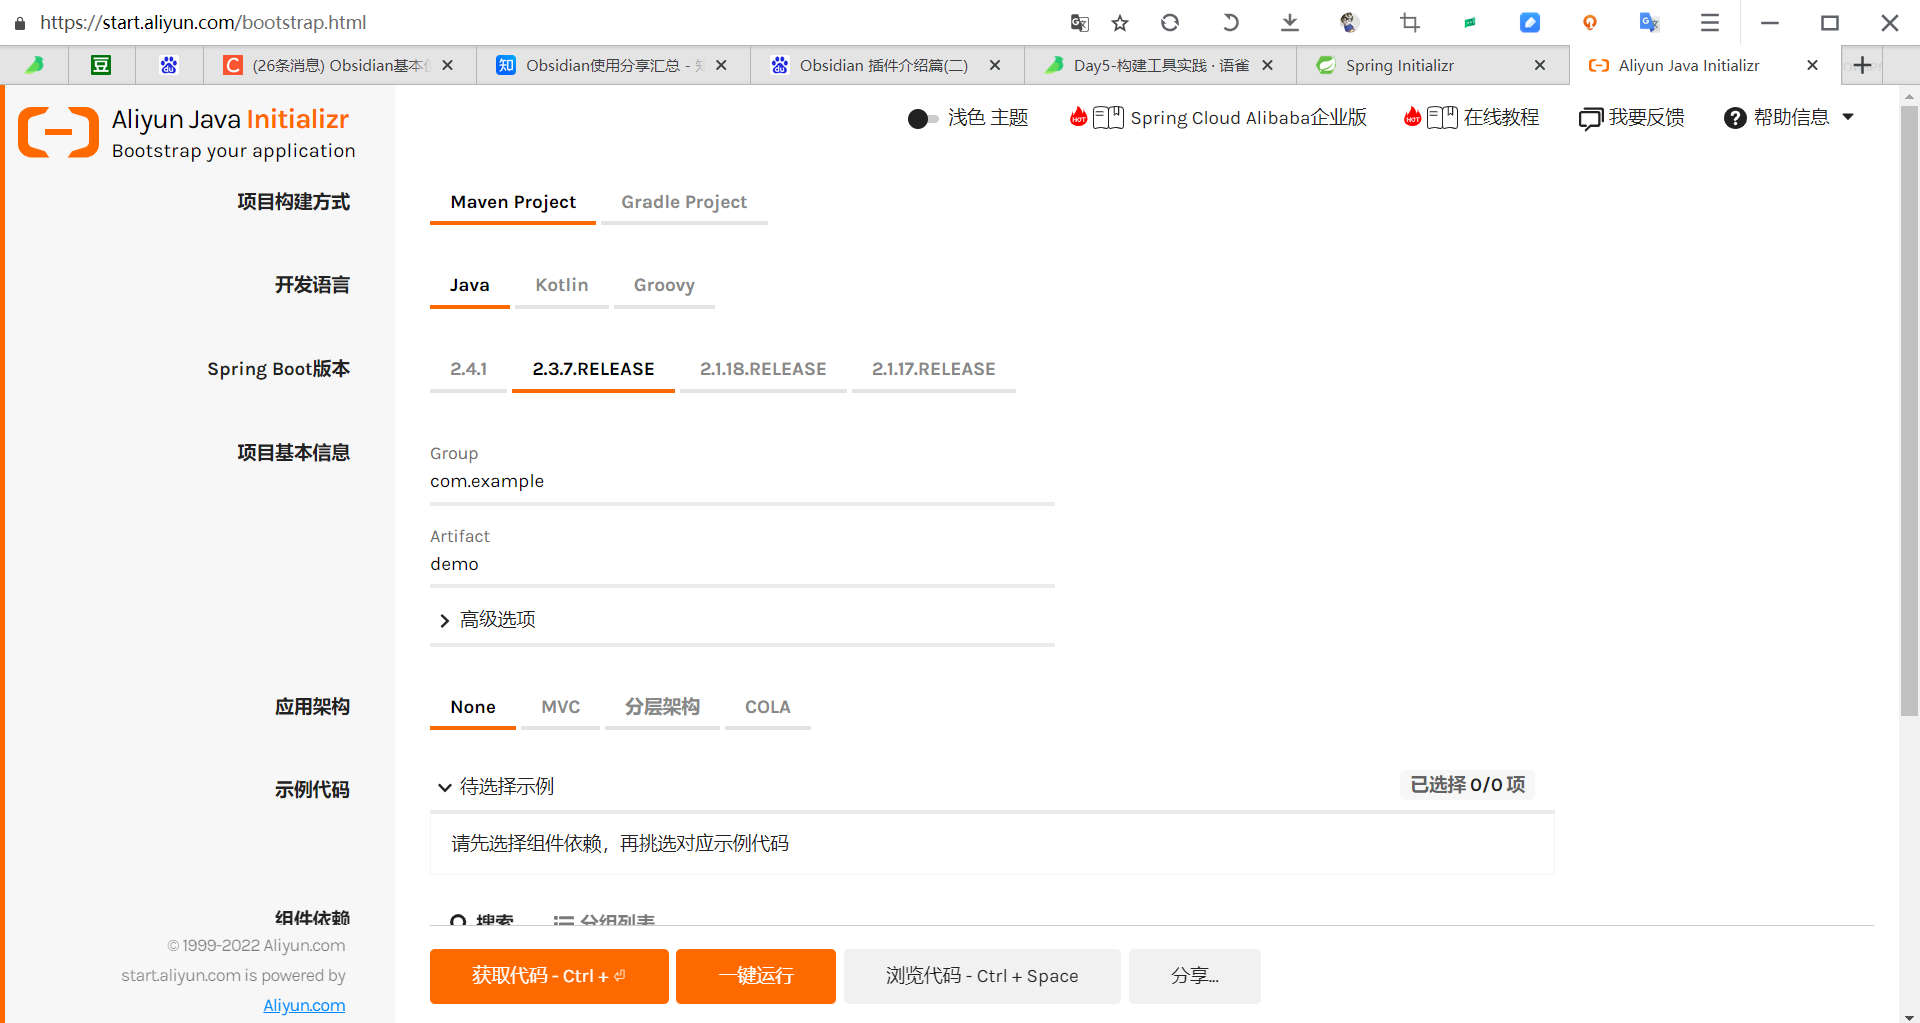Open the downloads icon
This screenshot has height=1023, width=1920.
point(1290,22)
